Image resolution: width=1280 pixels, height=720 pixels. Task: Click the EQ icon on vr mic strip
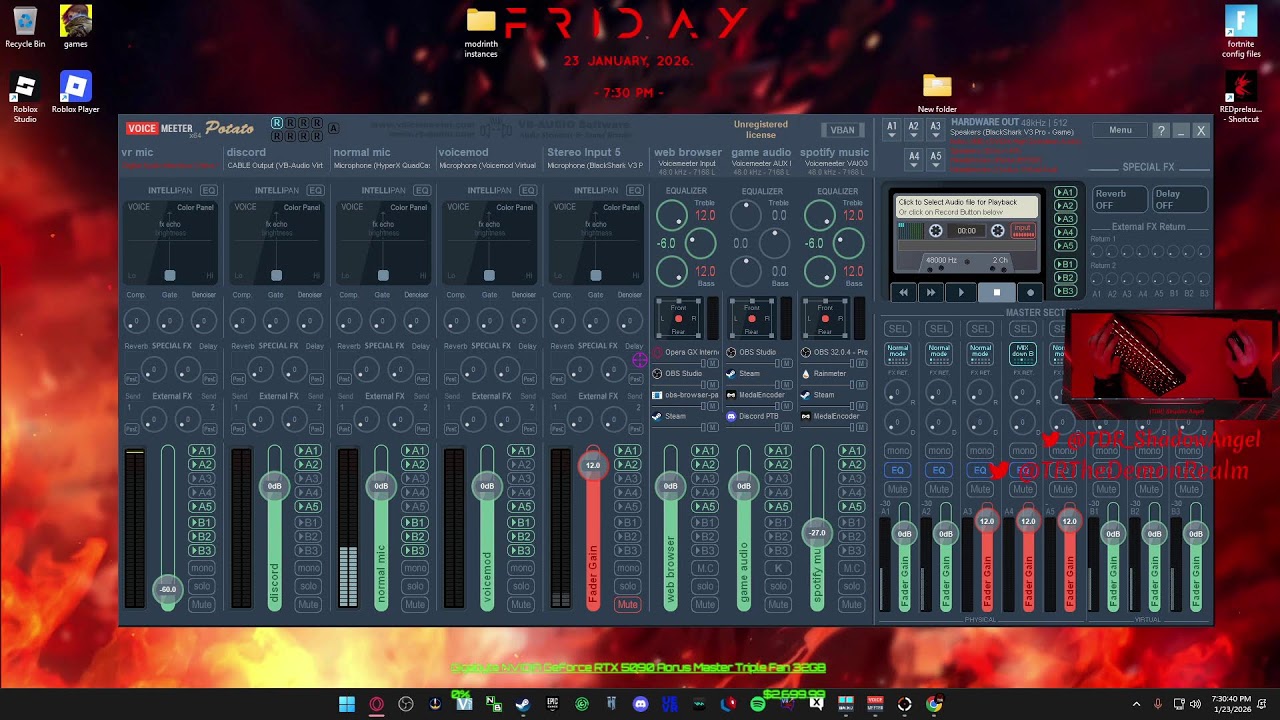coord(208,190)
